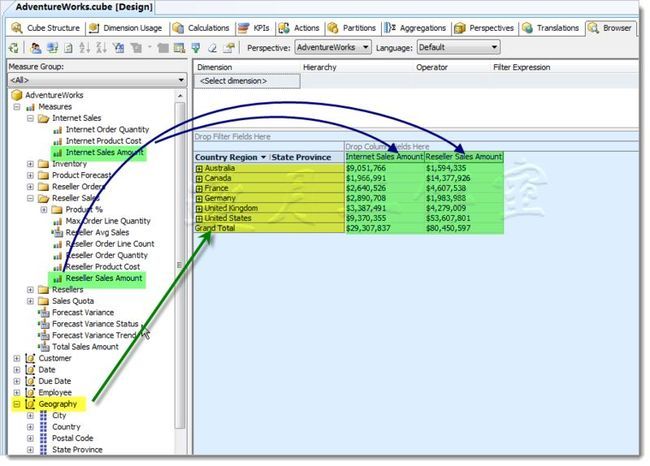Click the Drop Filter Fields Here area
Viewport: 650px width, 466px height.
coord(416,137)
